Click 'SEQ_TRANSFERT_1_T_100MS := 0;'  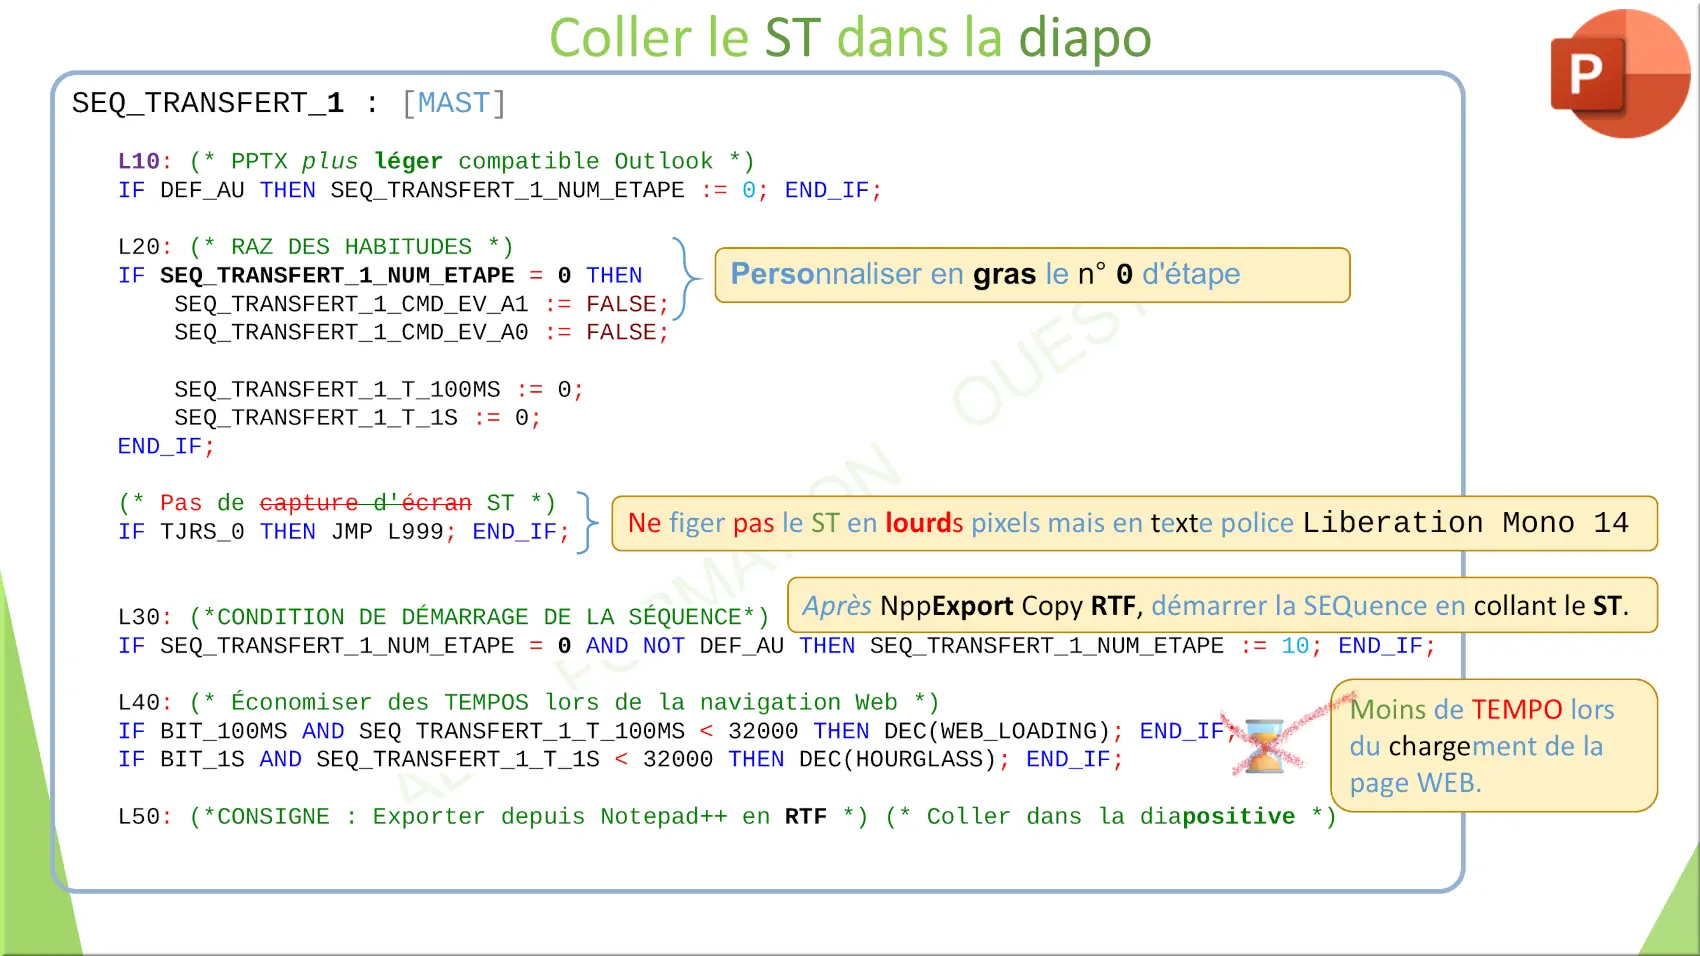click(378, 389)
